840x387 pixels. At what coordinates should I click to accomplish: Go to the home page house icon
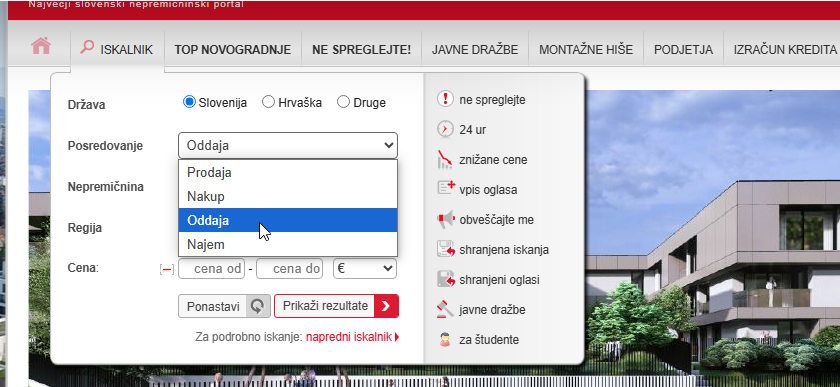pyautogui.click(x=41, y=46)
